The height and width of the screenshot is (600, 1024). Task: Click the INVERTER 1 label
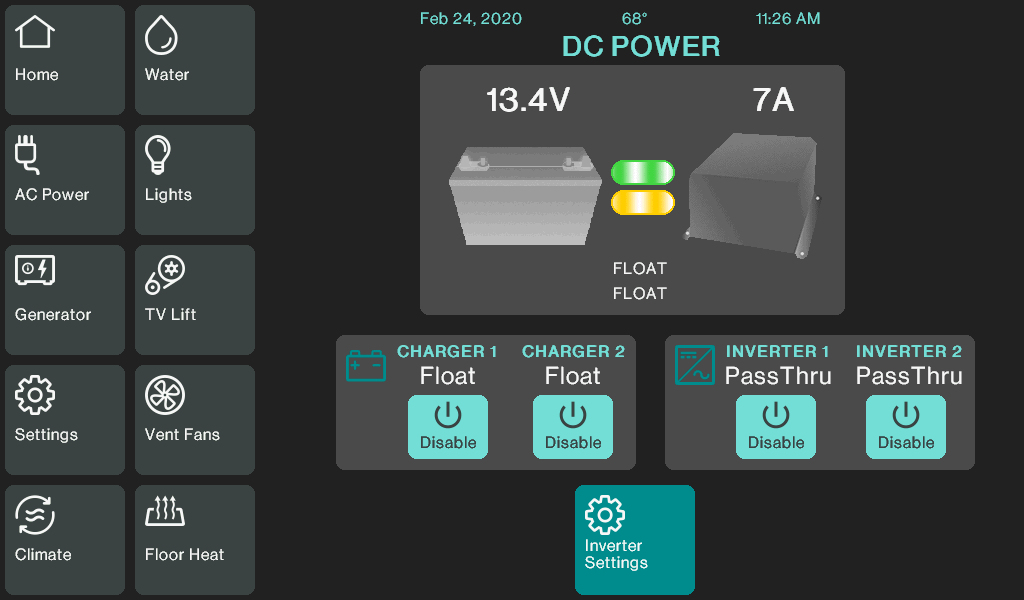[778, 351]
